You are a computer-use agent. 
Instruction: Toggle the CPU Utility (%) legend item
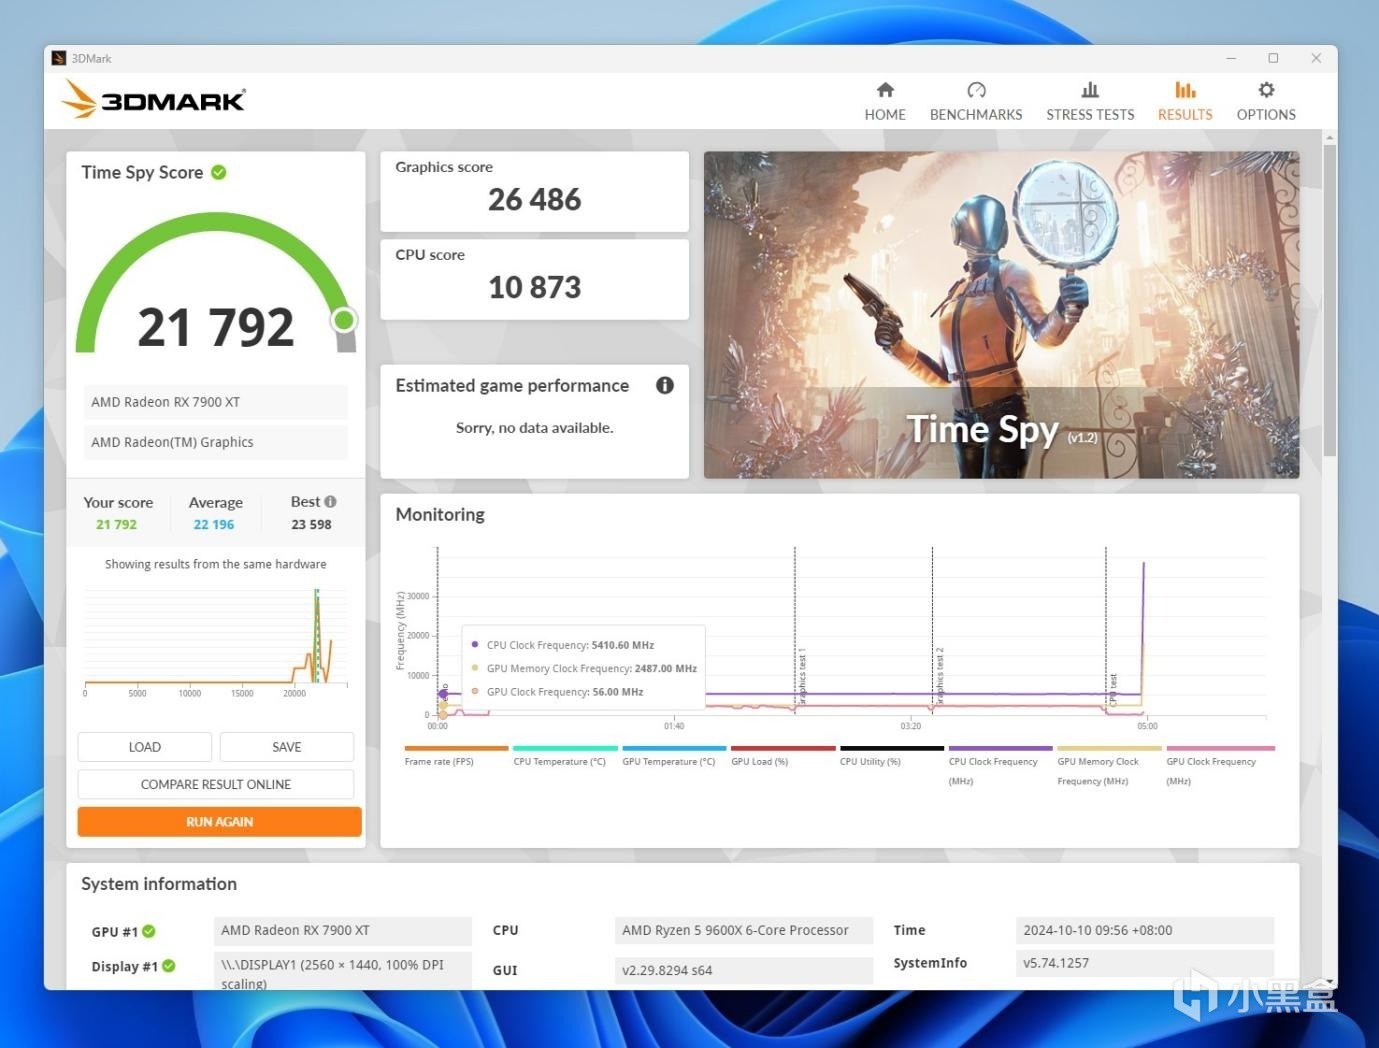[892, 756]
